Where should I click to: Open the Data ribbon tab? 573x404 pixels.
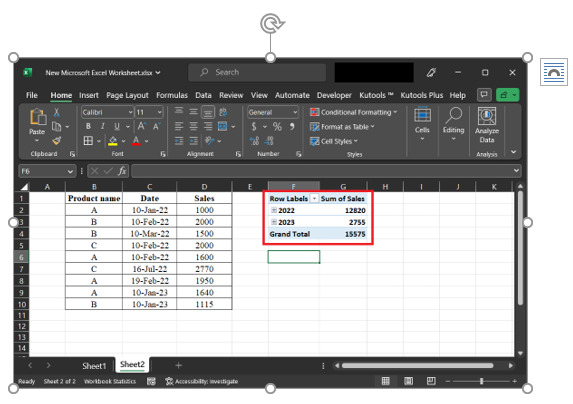coord(203,95)
